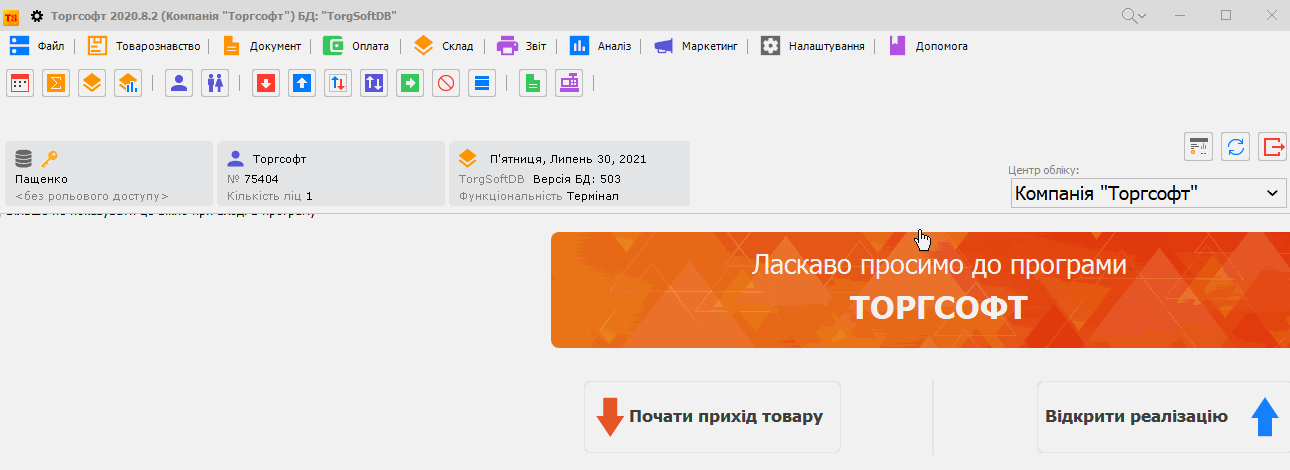1290x470 pixels.
Task: Click the red exit door icon
Action: (x=1273, y=146)
